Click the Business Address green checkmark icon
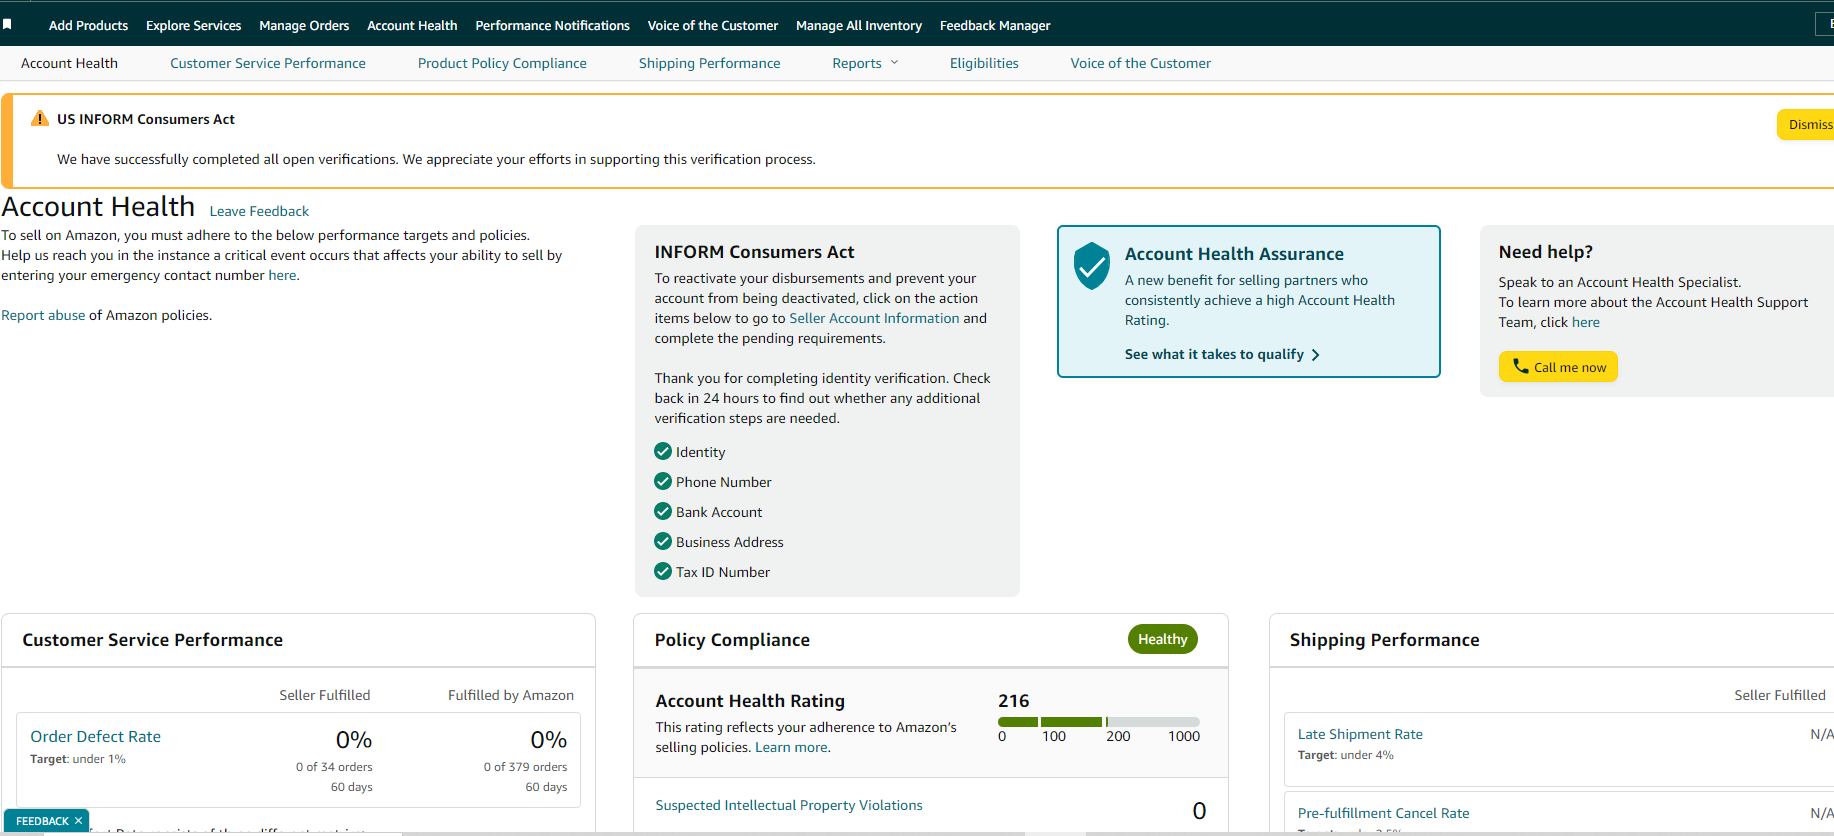 (662, 541)
